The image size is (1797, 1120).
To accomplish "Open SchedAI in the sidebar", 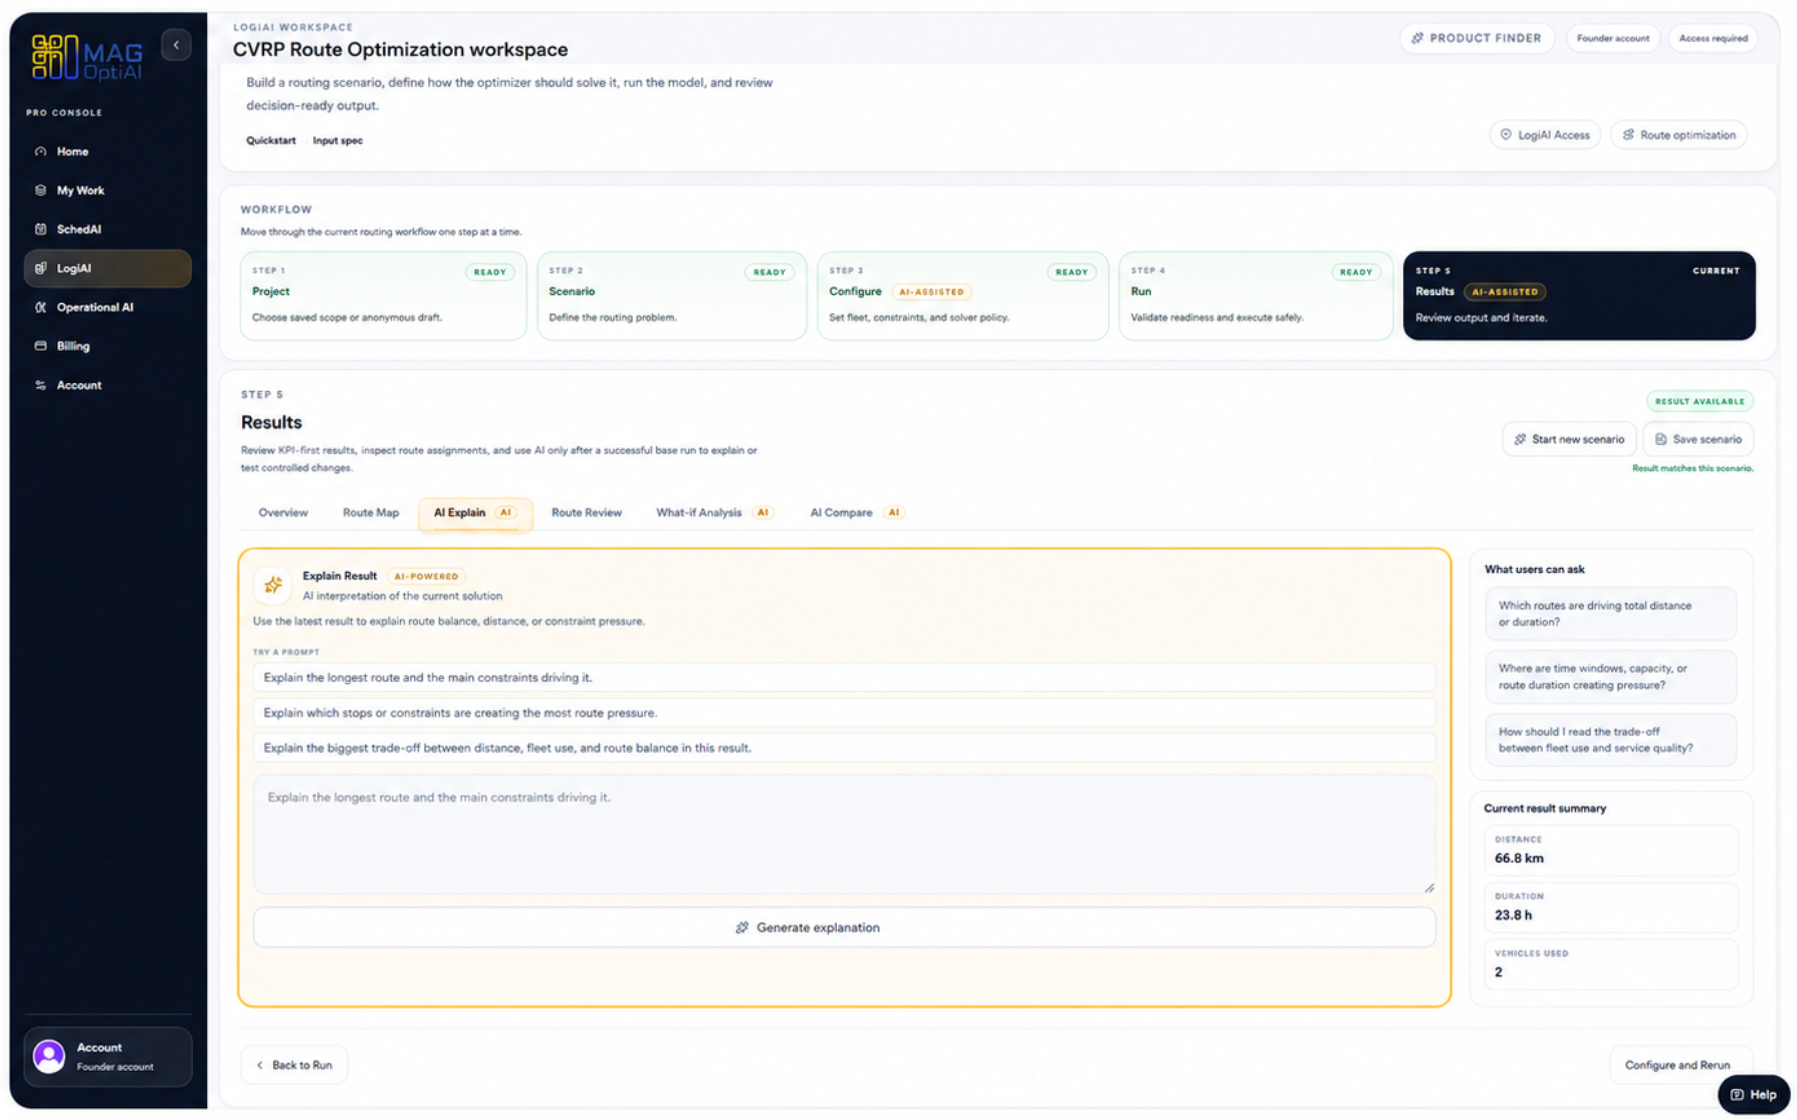I will click(x=107, y=229).
